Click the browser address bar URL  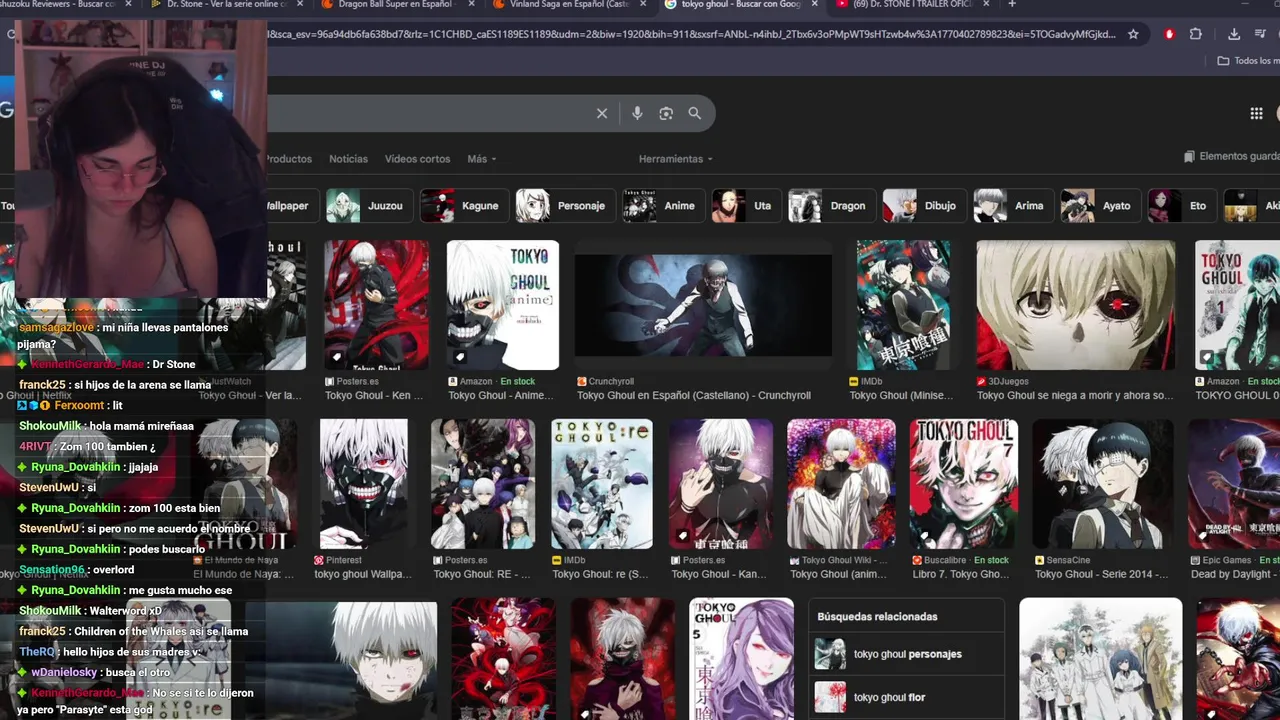pos(690,34)
